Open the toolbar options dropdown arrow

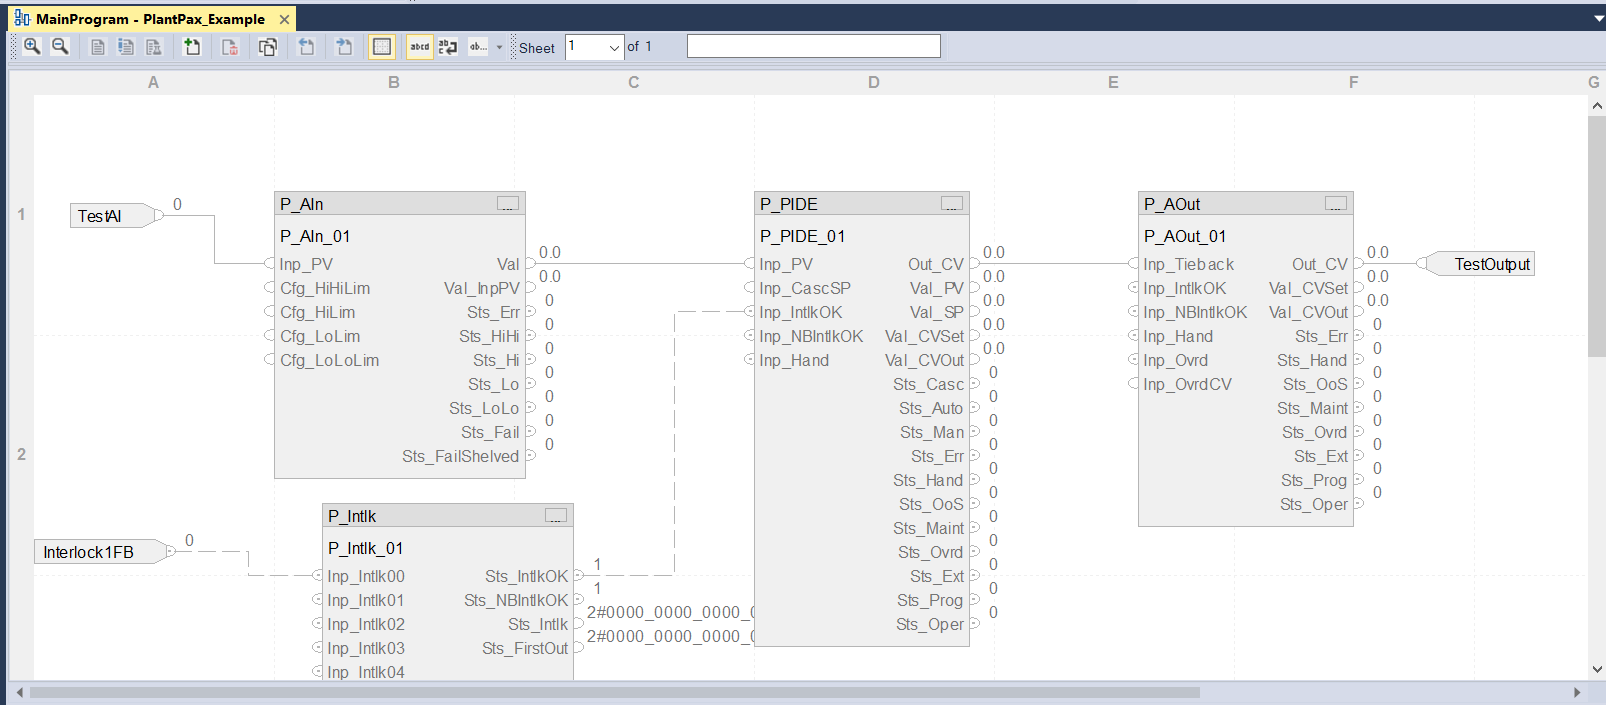click(x=499, y=47)
